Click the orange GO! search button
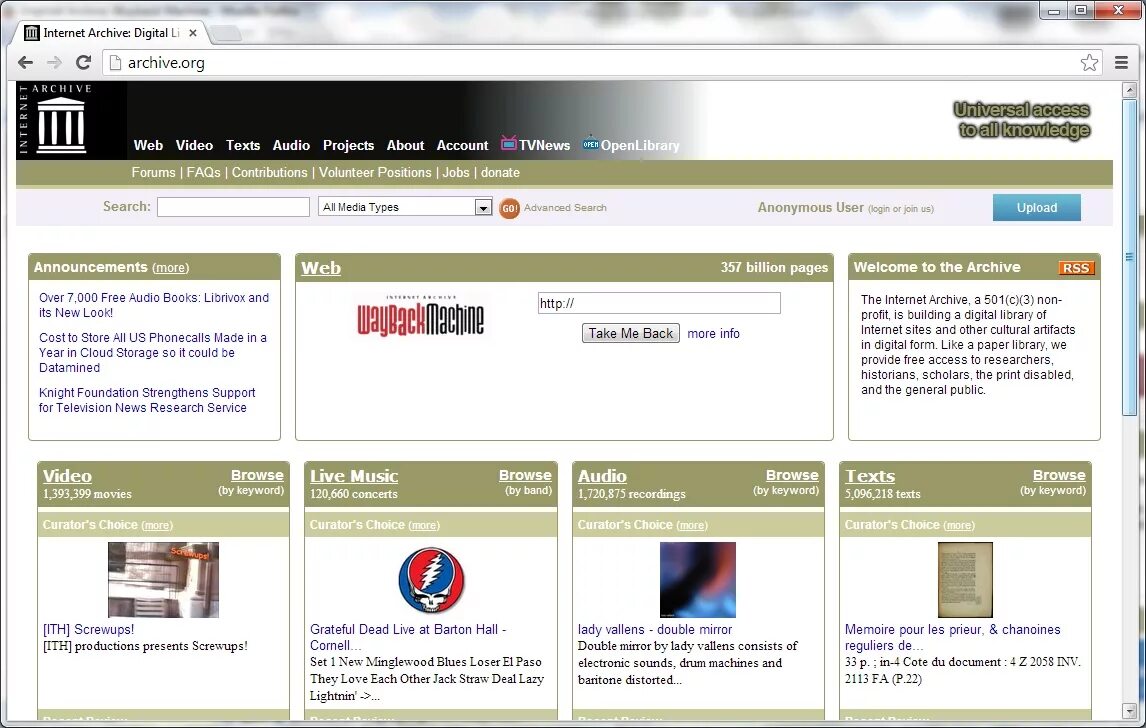This screenshot has height=728, width=1146. [509, 208]
